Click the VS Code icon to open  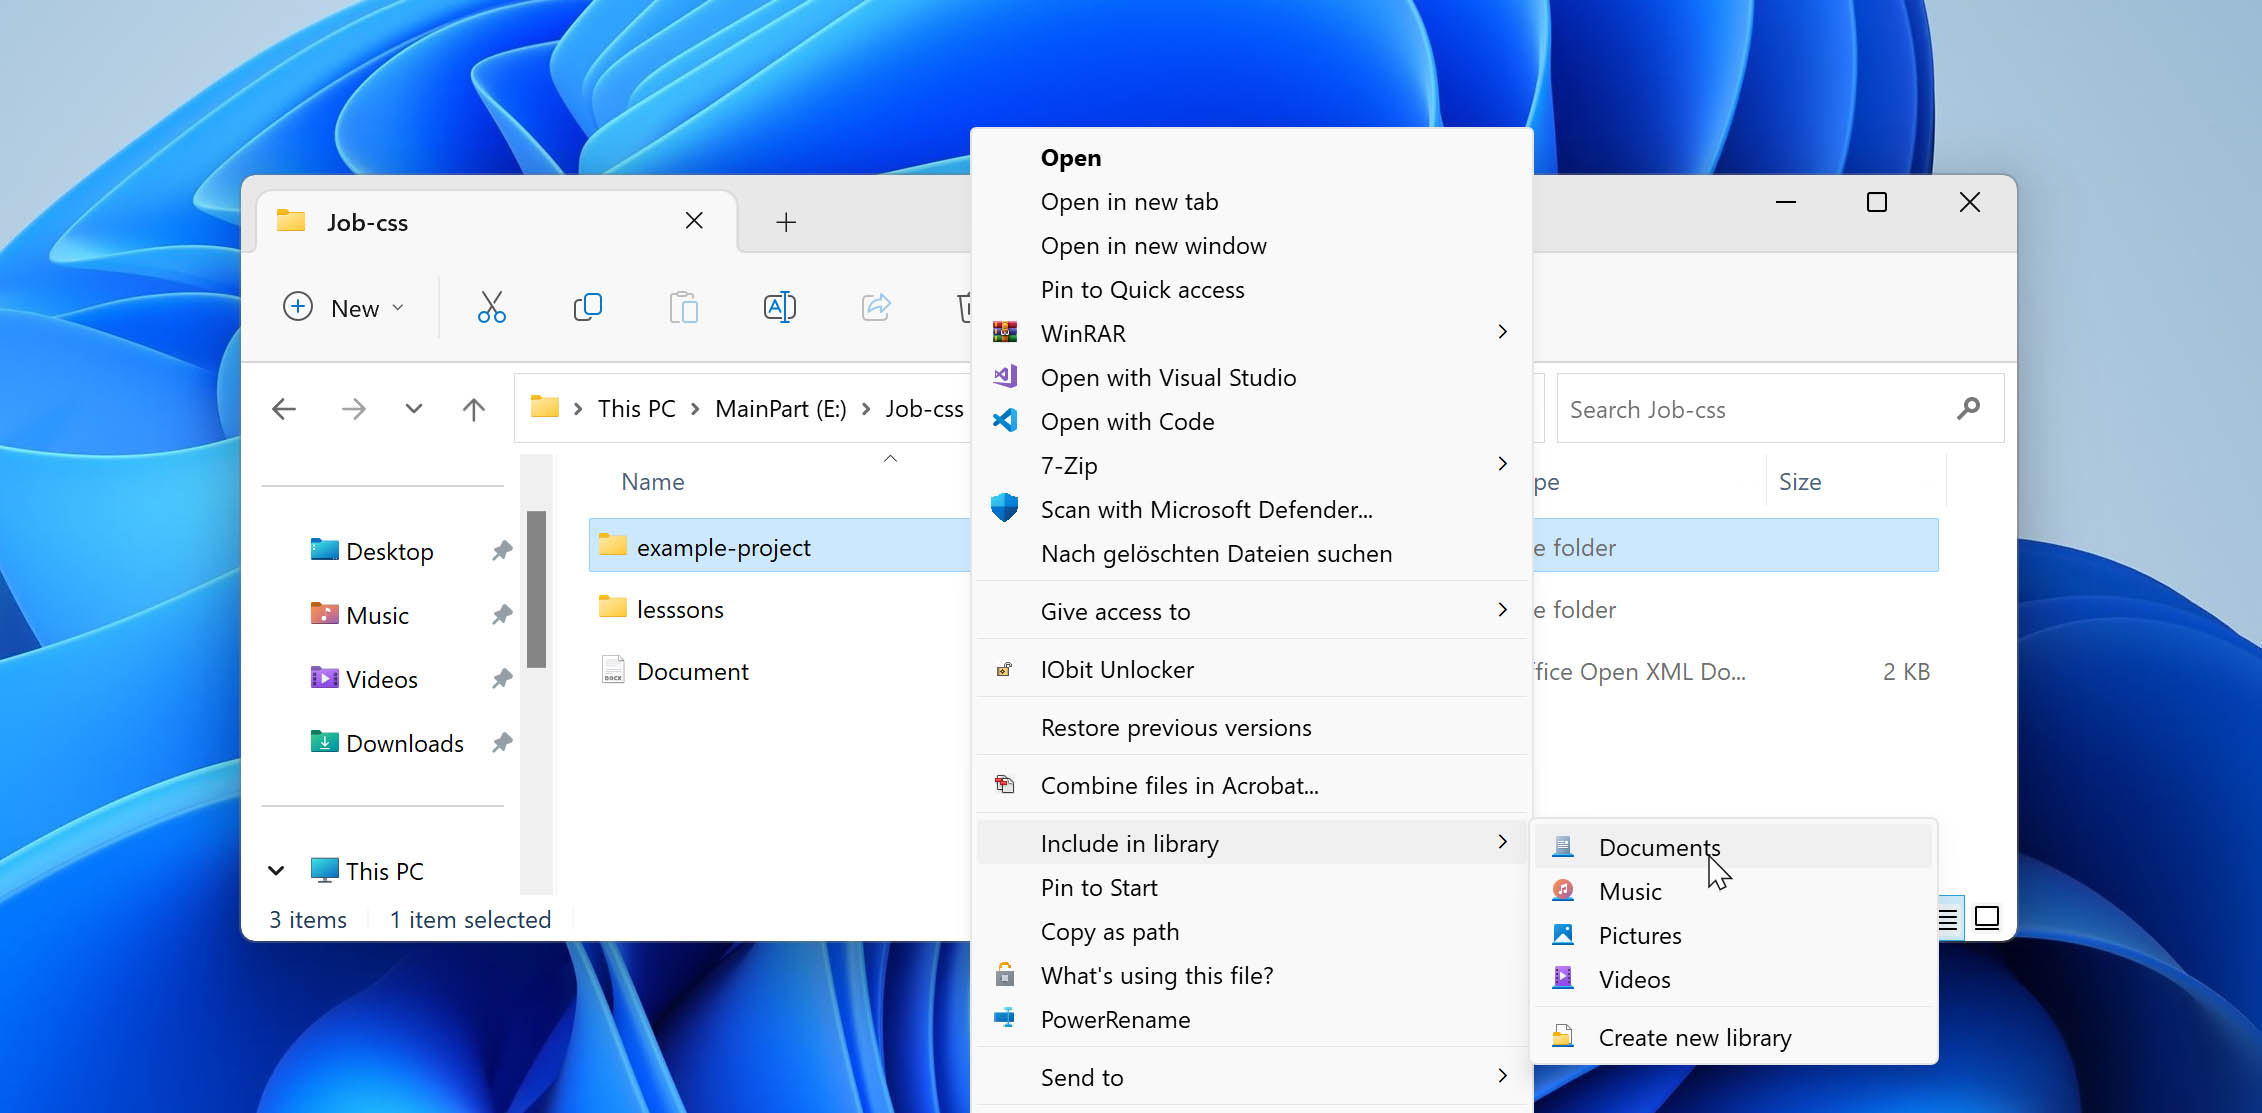click(1005, 420)
